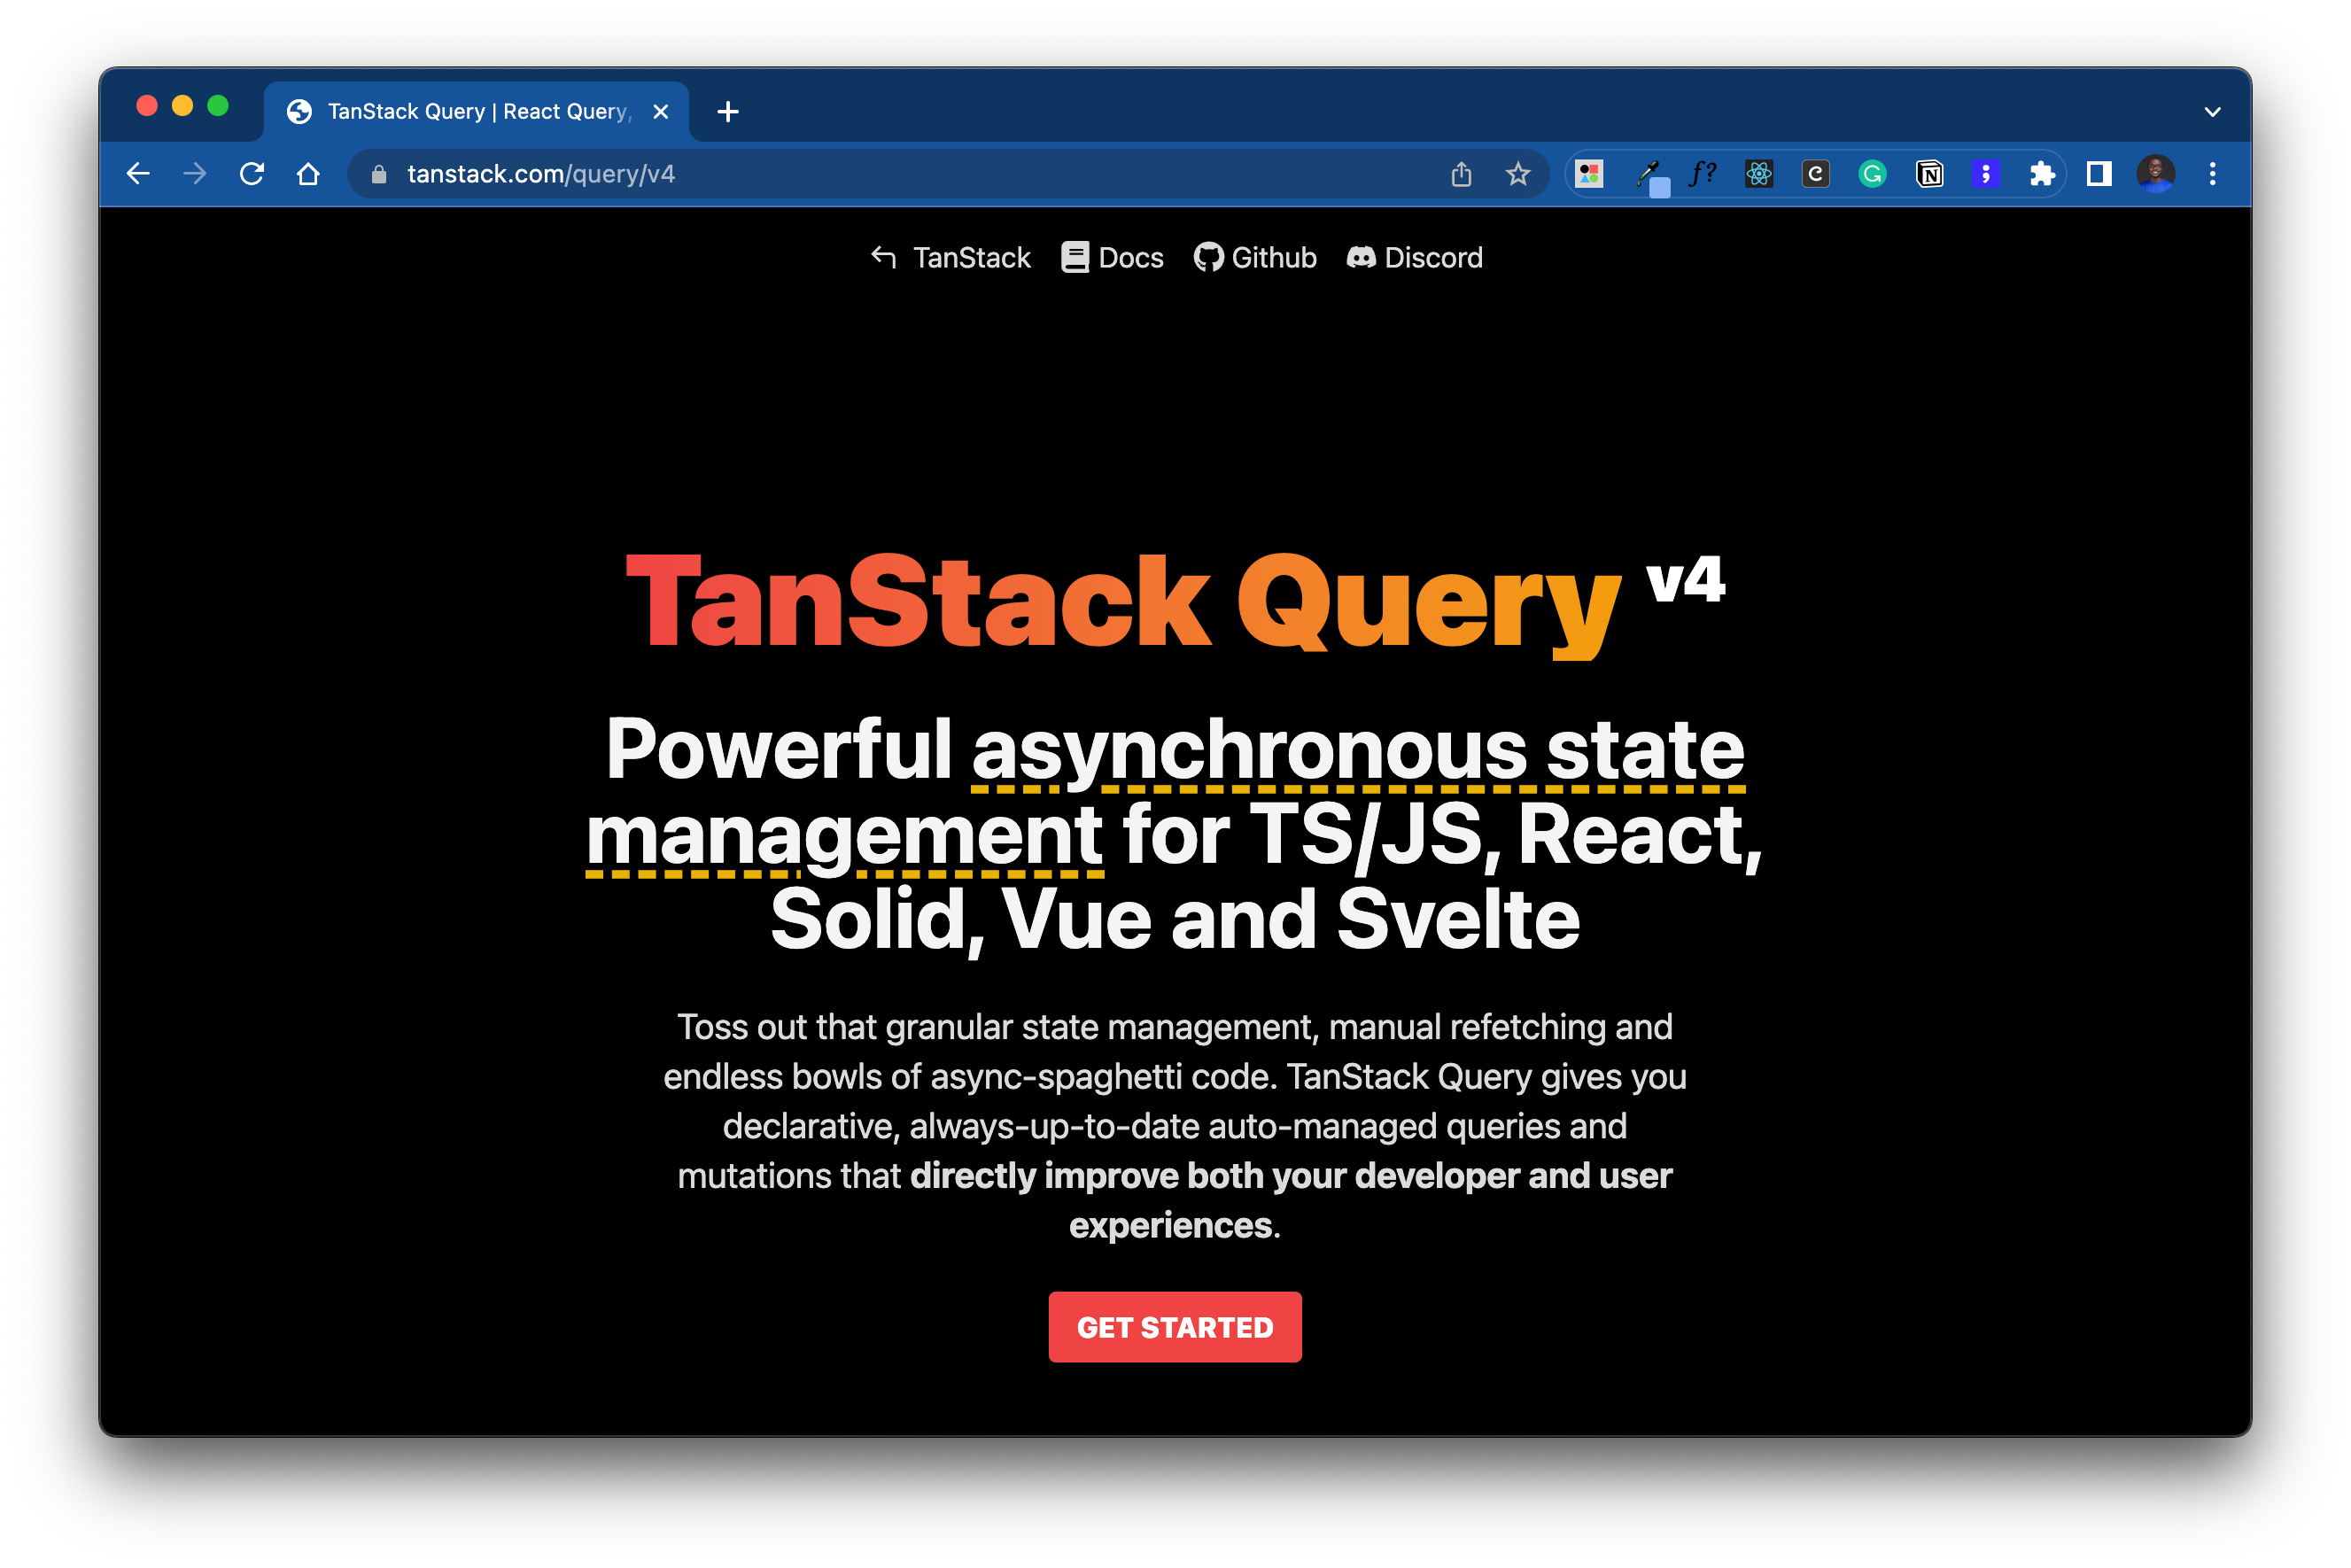Click the GitHub octocat icon

coord(1208,258)
